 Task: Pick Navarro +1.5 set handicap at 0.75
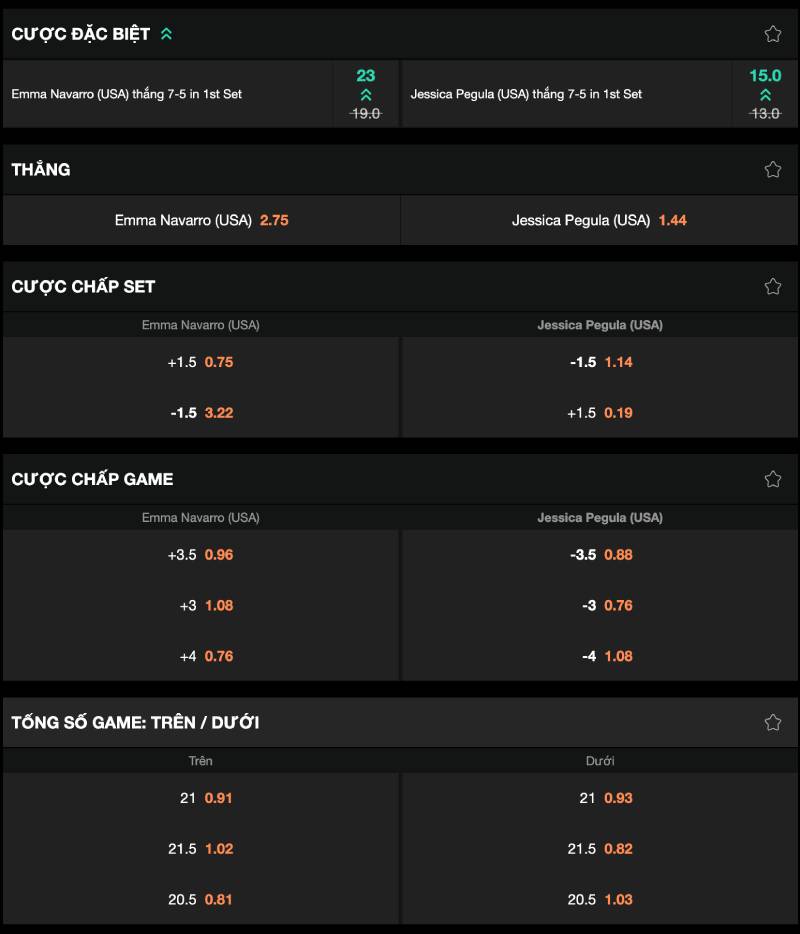pos(201,362)
